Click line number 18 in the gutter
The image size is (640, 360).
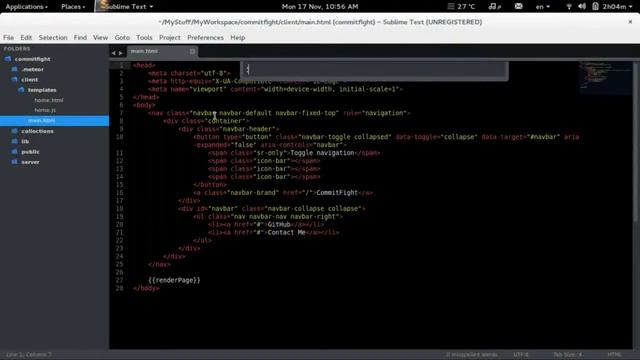119,209
